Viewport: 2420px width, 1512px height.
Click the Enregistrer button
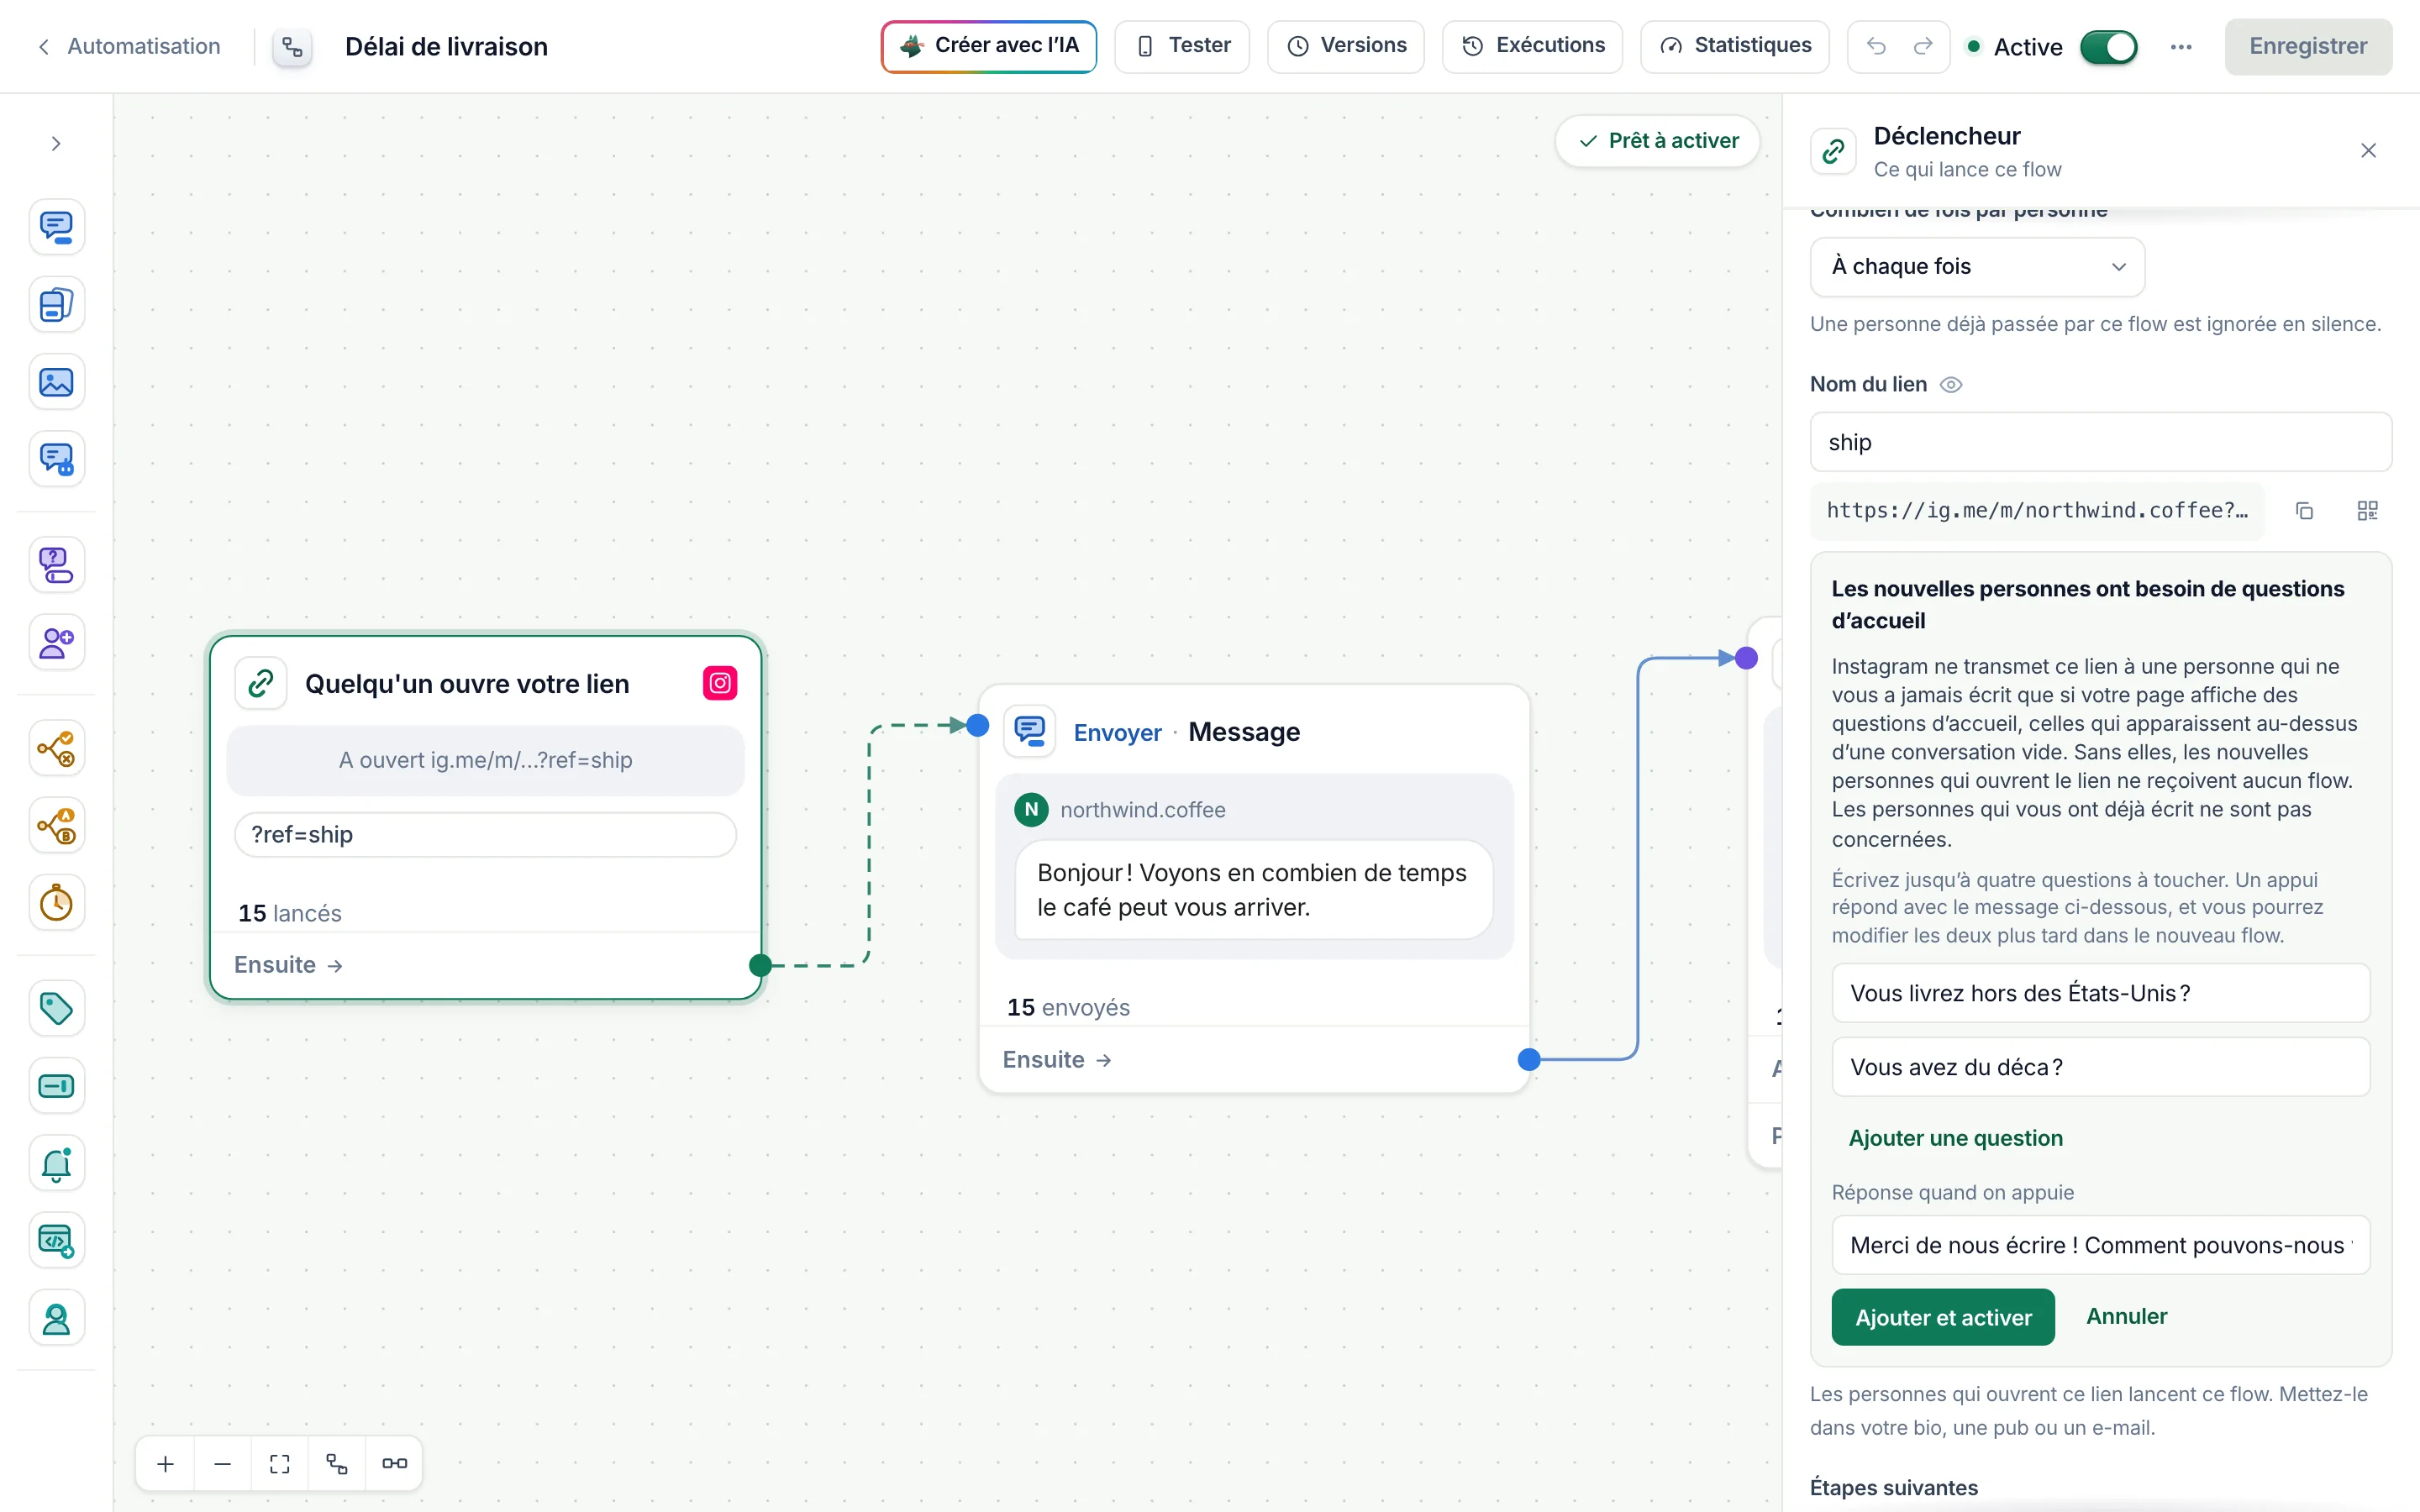pos(2307,46)
